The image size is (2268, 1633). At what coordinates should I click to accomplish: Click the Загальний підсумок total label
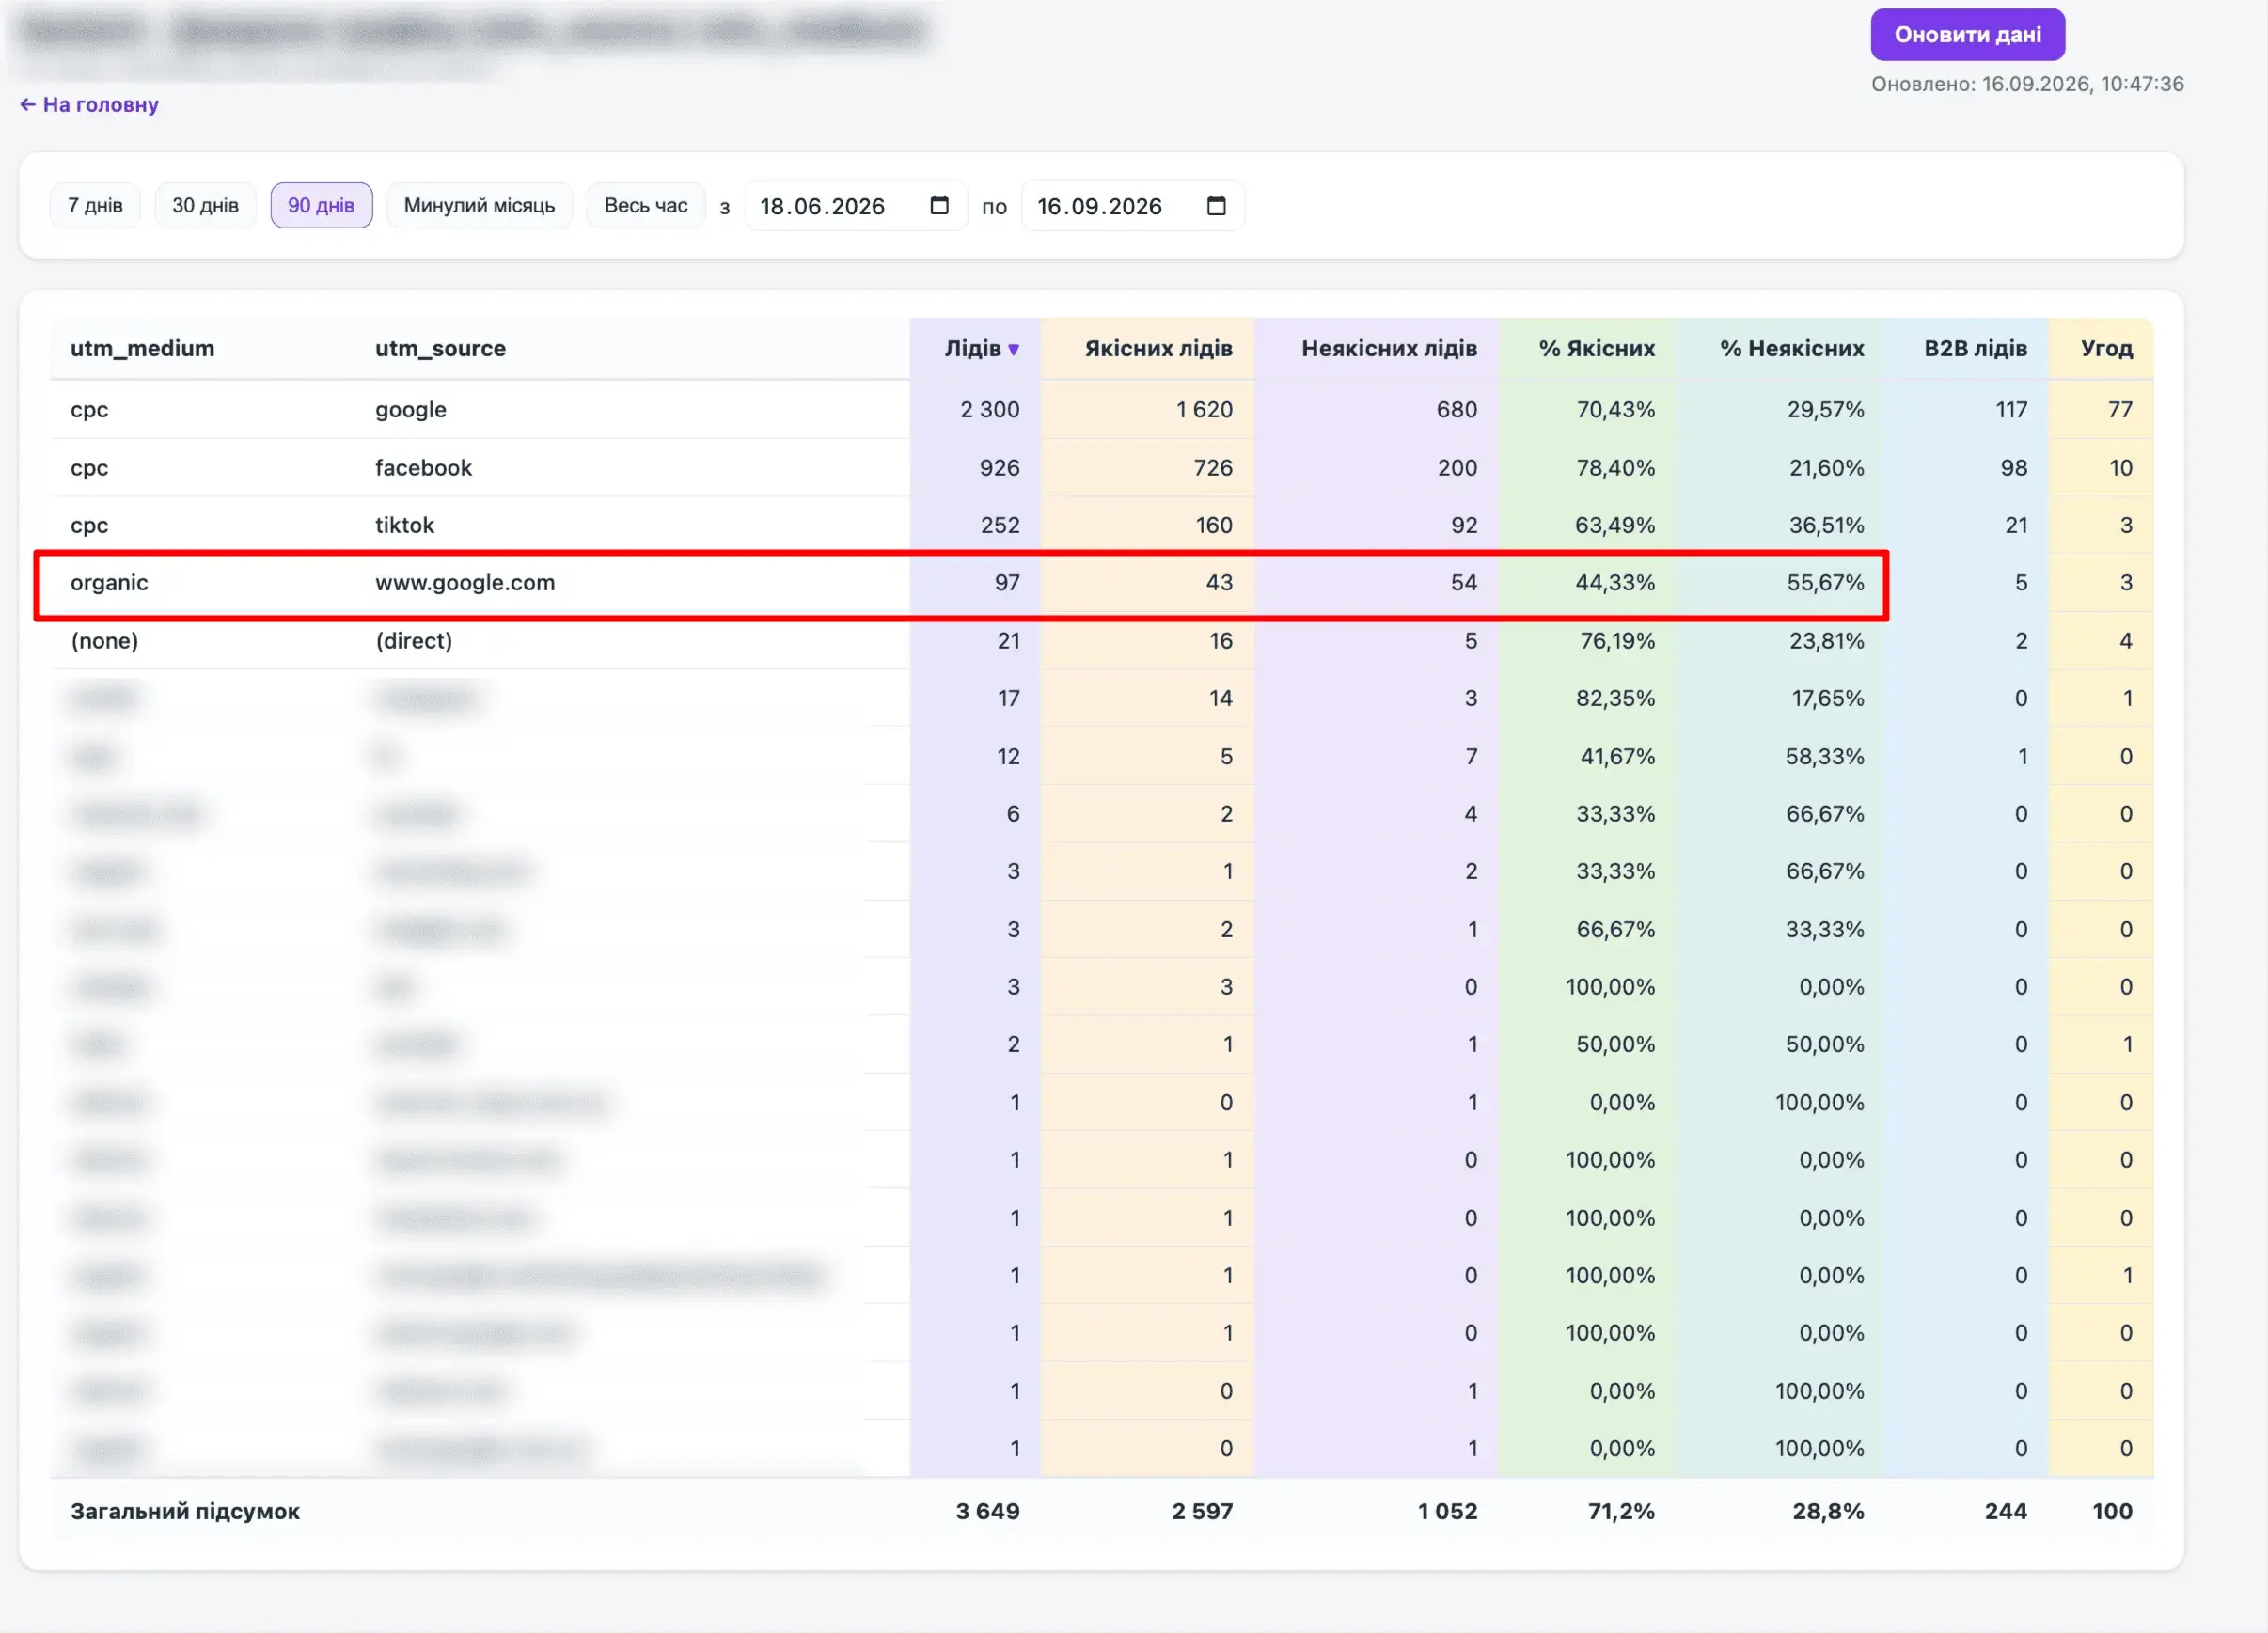coord(185,1511)
